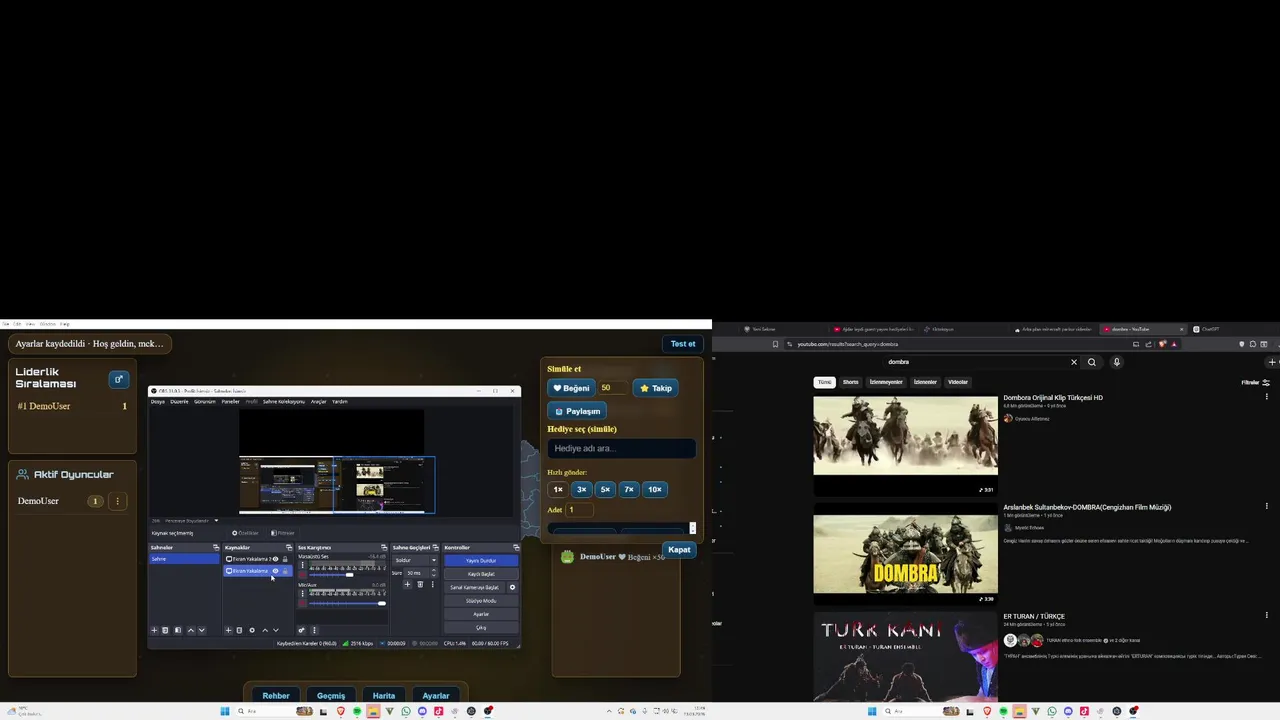Screen dimensions: 1280x720
Task: Mute the Masaüstü Ses channel
Action: point(302,575)
